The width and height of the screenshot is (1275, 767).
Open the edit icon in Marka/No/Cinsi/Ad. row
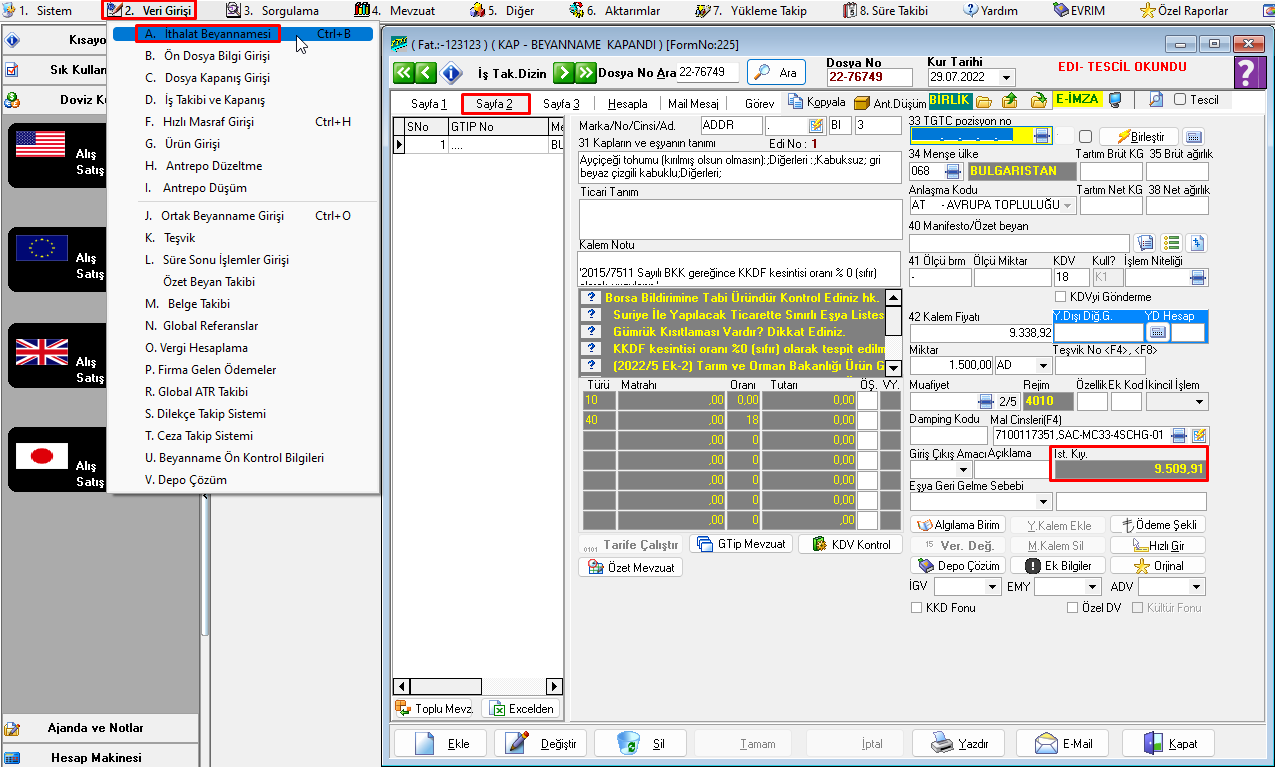(x=816, y=126)
